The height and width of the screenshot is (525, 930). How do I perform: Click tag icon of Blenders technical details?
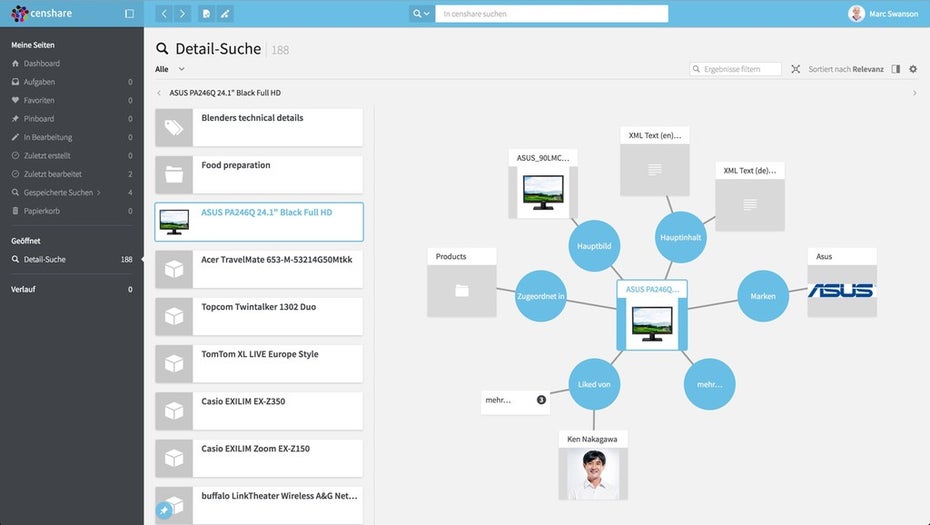(174, 127)
